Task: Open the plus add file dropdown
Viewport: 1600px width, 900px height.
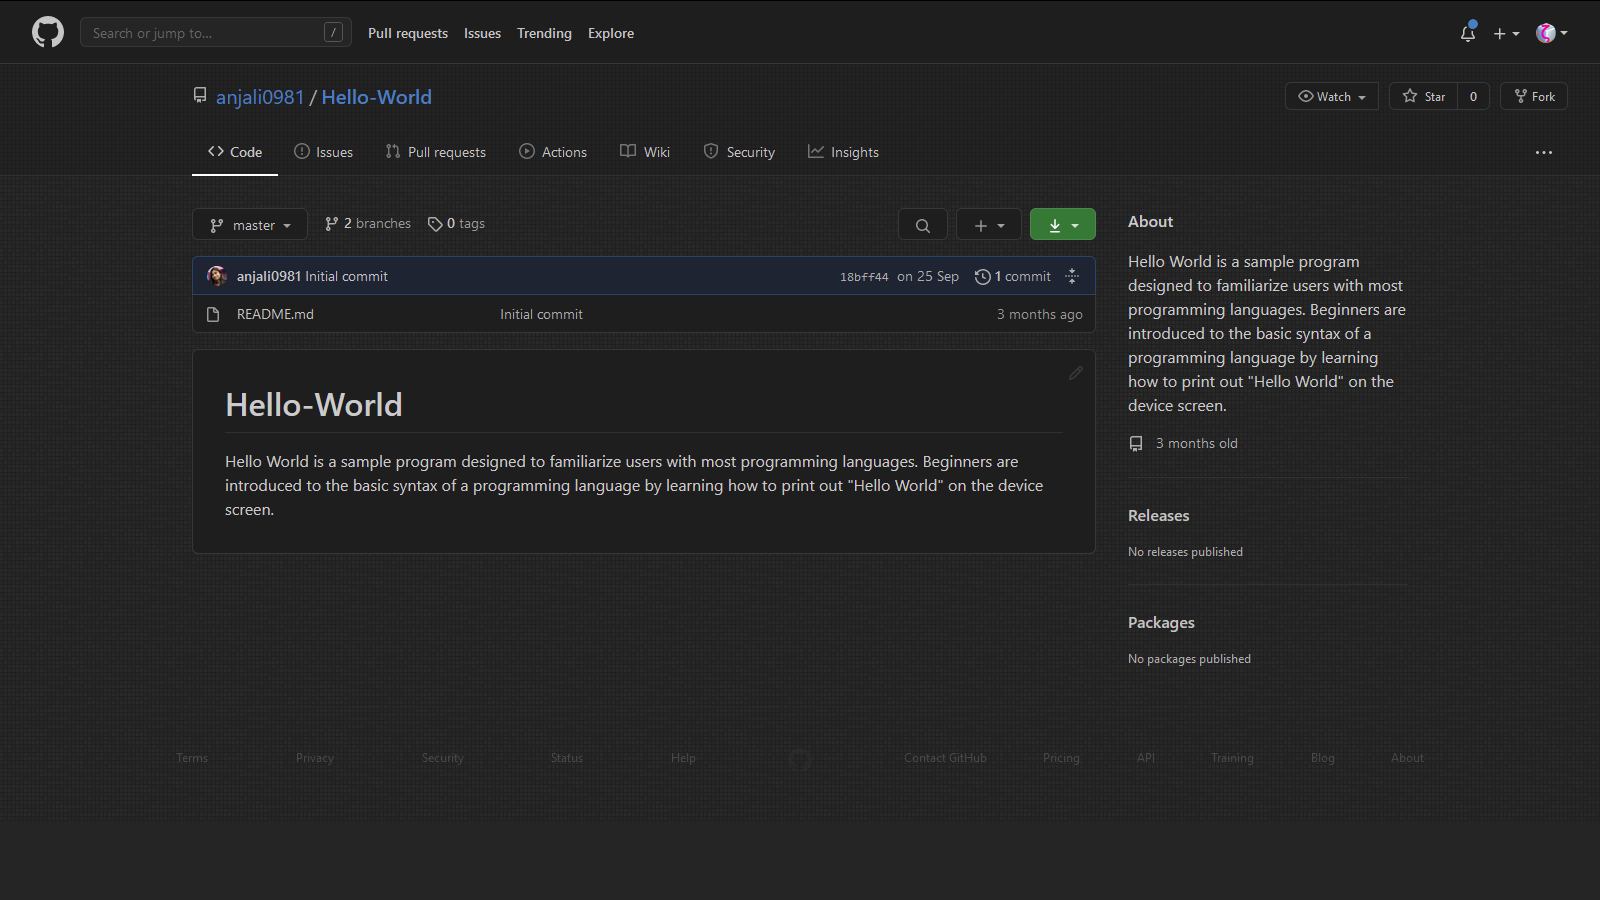Action: click(988, 225)
